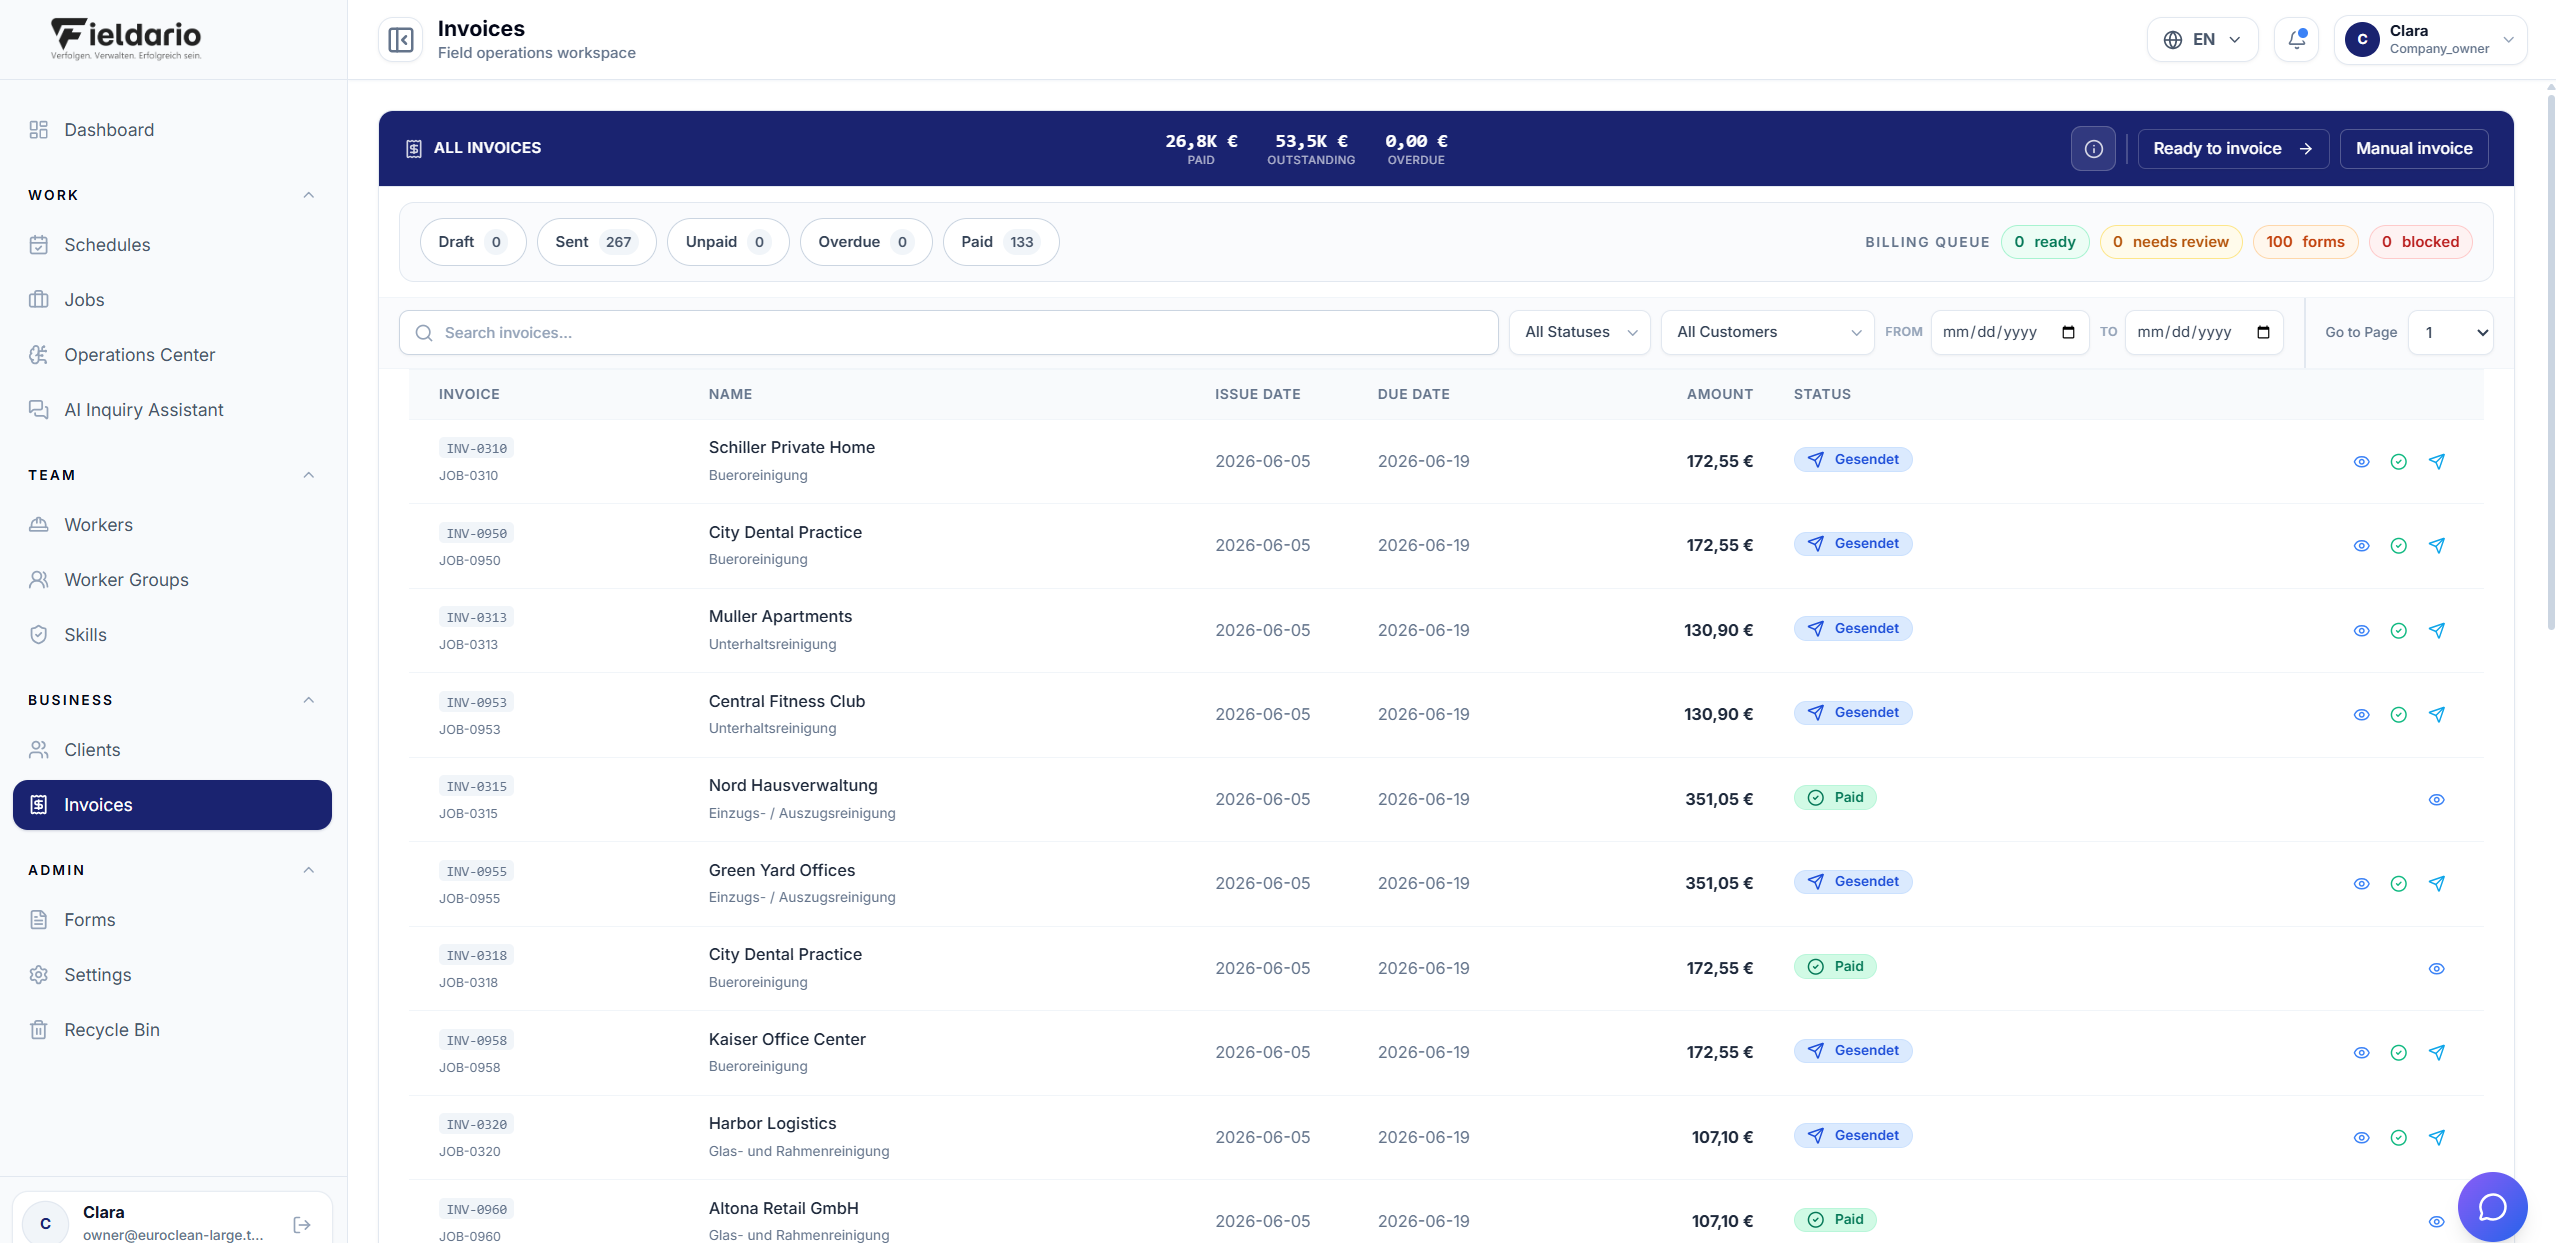View invoice INV-0318 eye icon
This screenshot has width=2556, height=1243.
pyautogui.click(x=2436, y=968)
